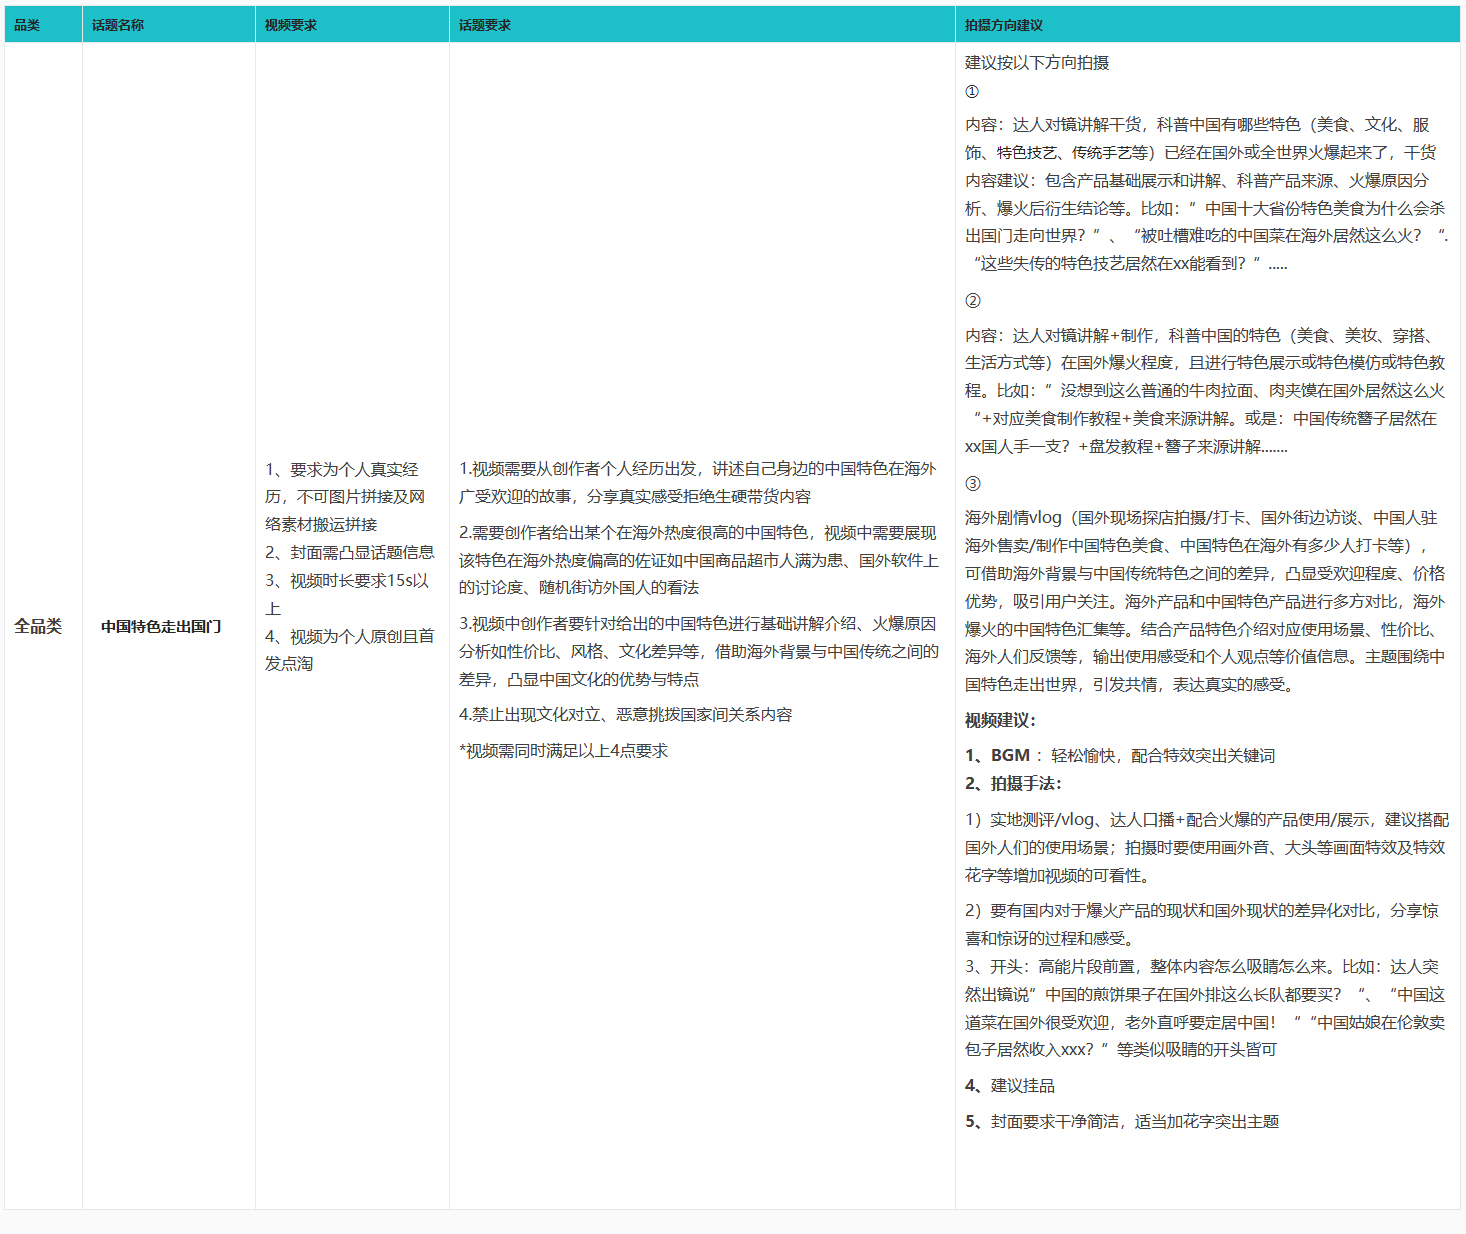Select the 视频要求 column header

point(291,25)
